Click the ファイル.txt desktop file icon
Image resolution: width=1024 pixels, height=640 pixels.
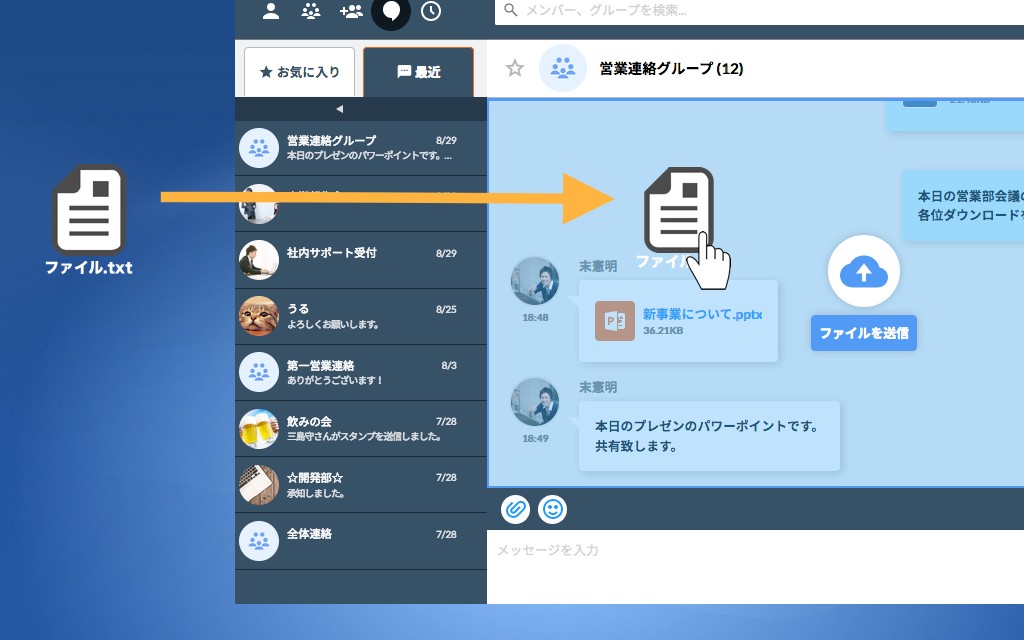89,212
